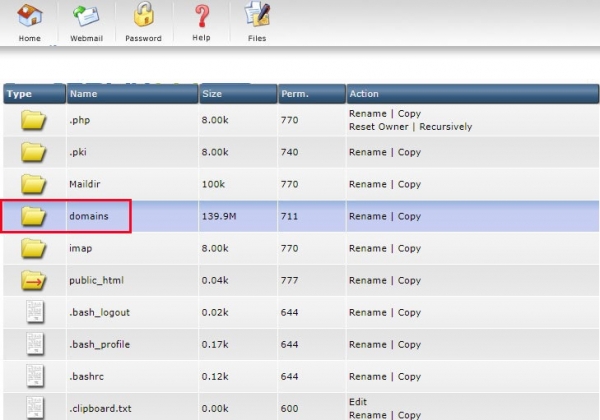Open the Files toolbar icon
Viewport: 600px width, 420px height.
click(257, 18)
